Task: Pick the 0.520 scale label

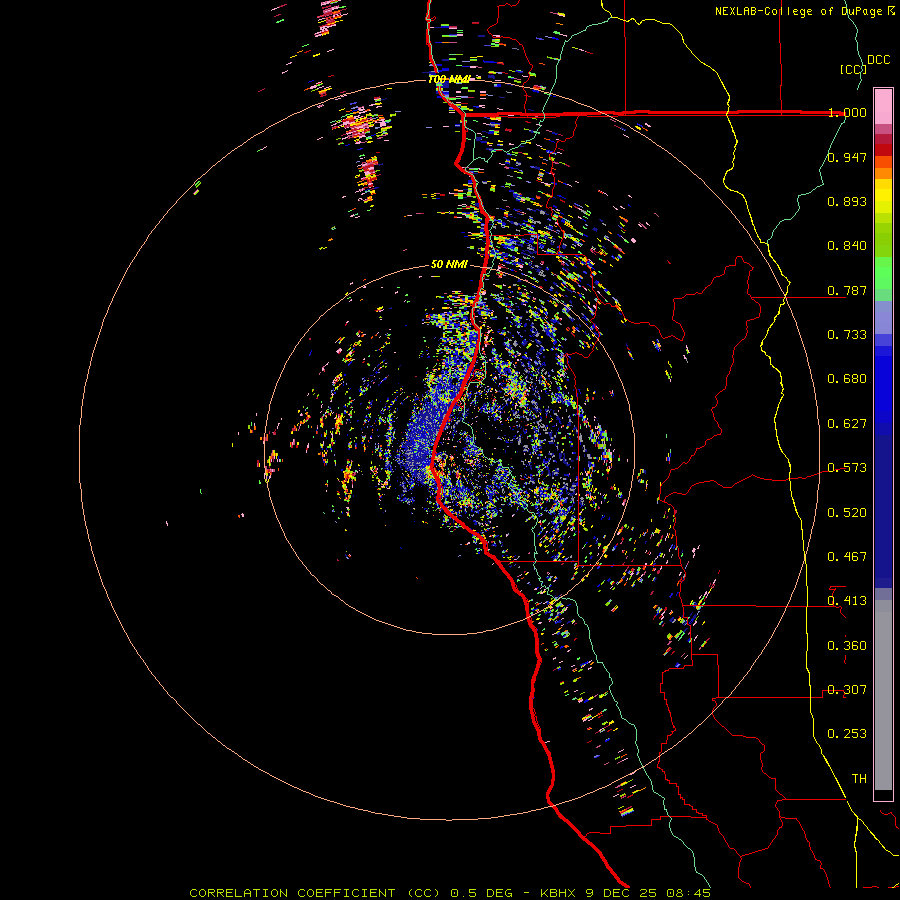Action: pyautogui.click(x=847, y=512)
